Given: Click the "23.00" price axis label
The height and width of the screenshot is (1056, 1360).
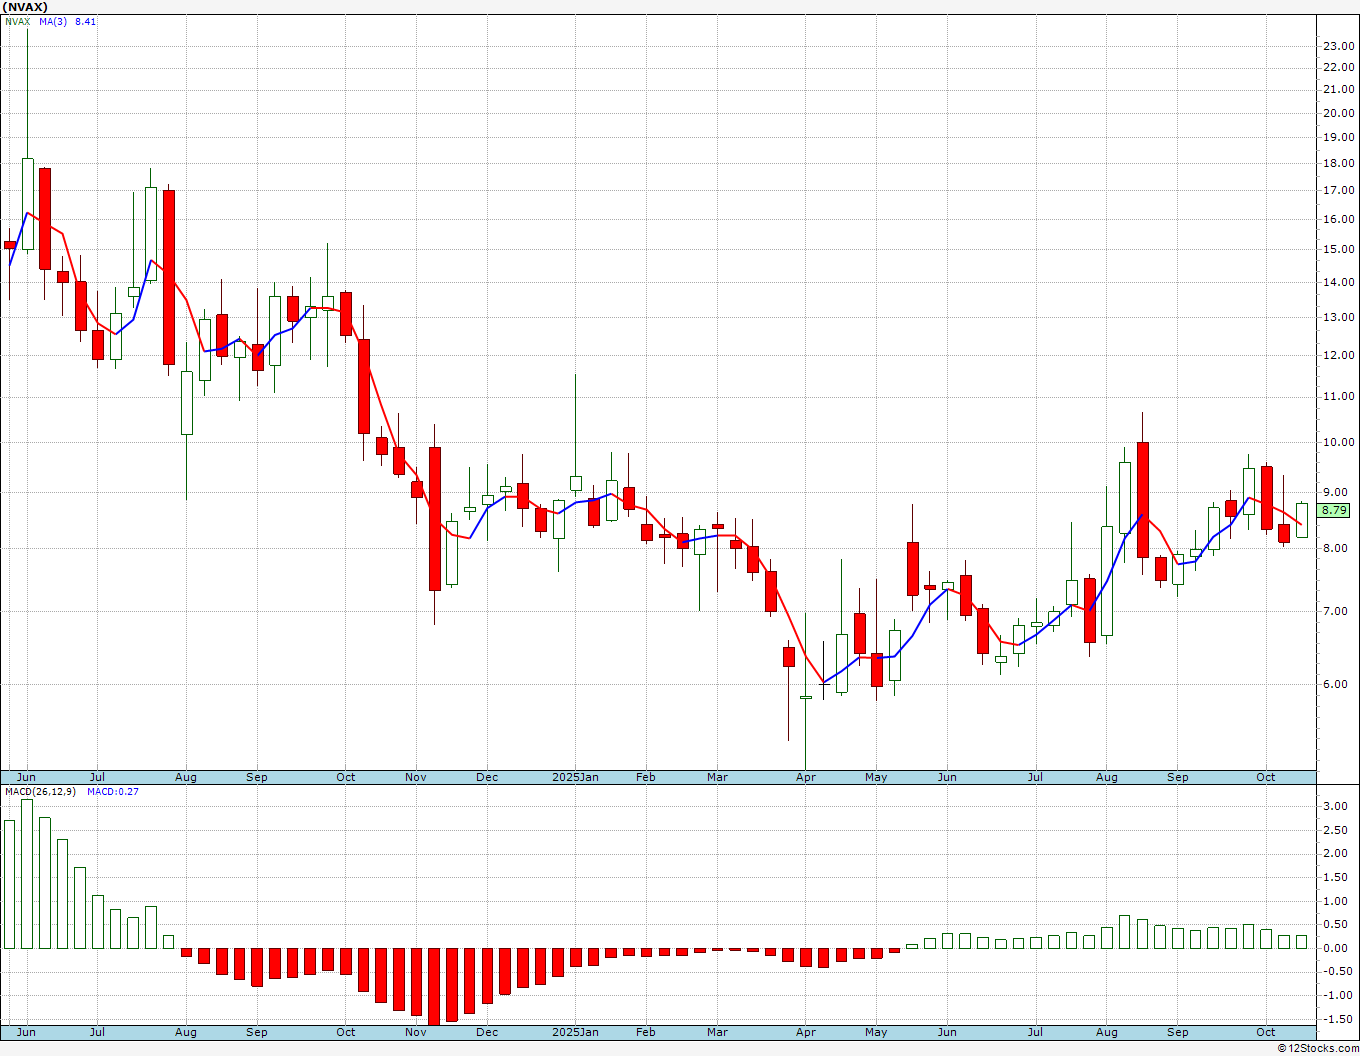Looking at the screenshot, I should [1338, 46].
